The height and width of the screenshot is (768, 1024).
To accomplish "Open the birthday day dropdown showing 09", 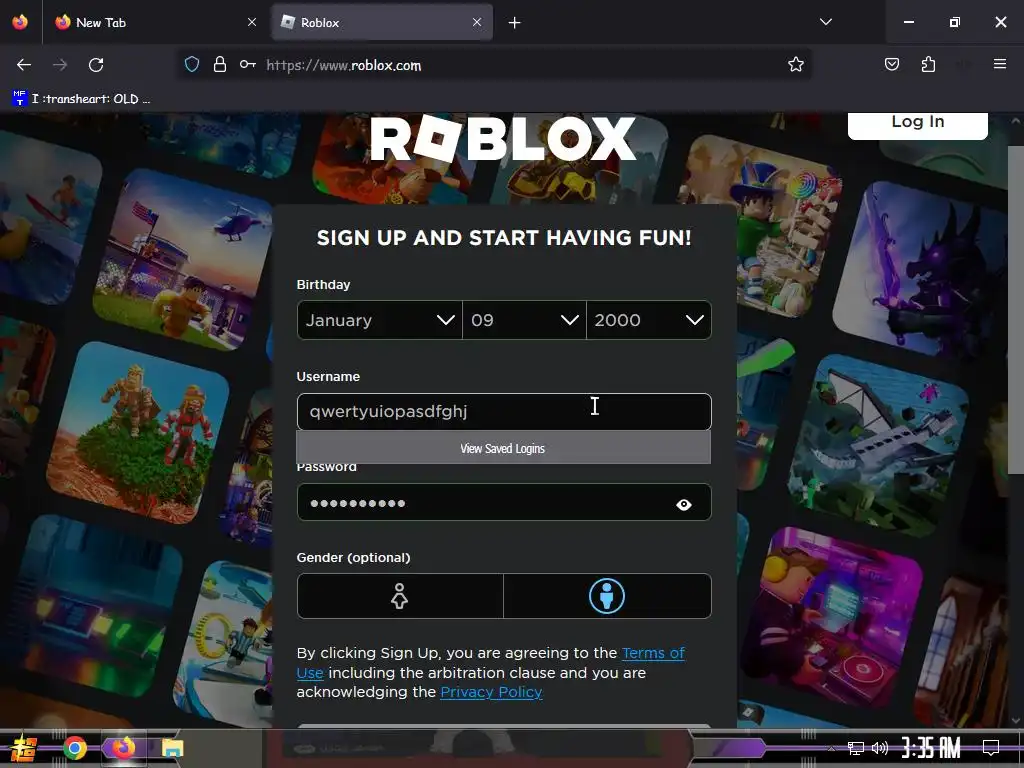I will click(524, 320).
